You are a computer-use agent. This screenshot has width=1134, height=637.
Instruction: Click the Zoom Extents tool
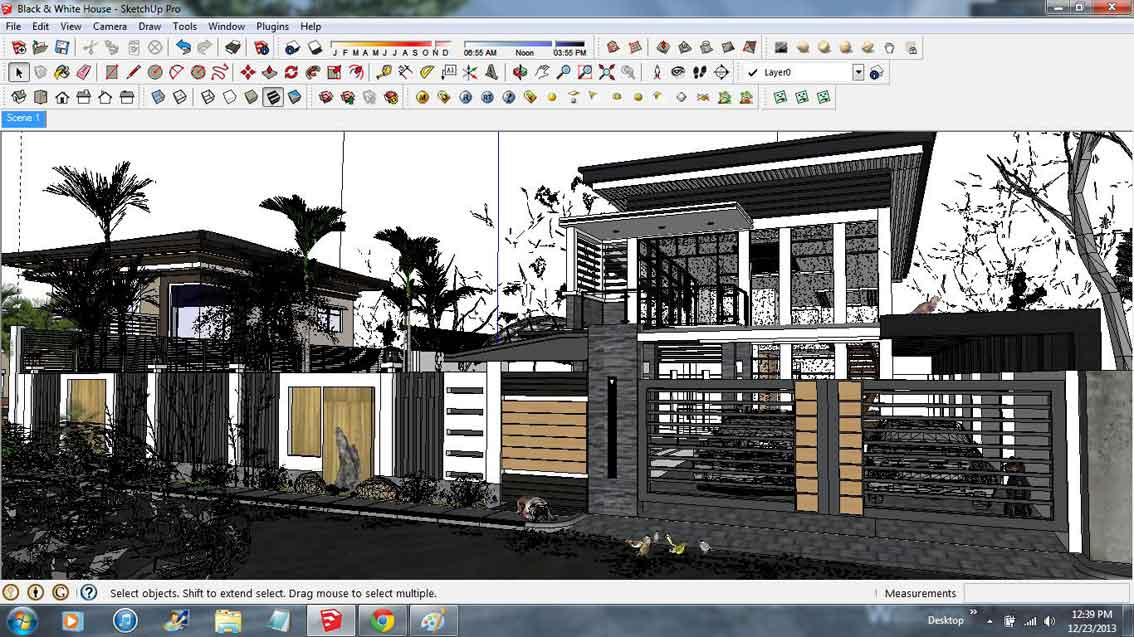[x=607, y=72]
